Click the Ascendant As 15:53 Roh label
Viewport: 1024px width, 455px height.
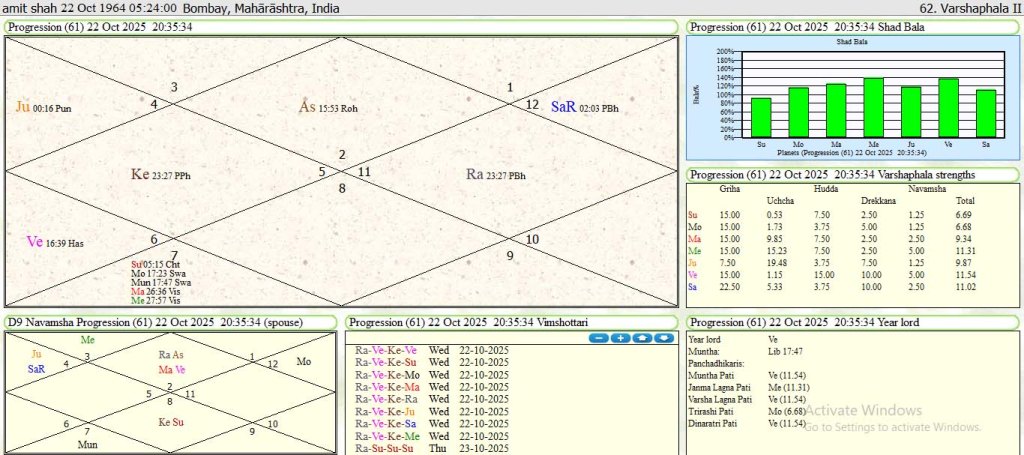(328, 107)
